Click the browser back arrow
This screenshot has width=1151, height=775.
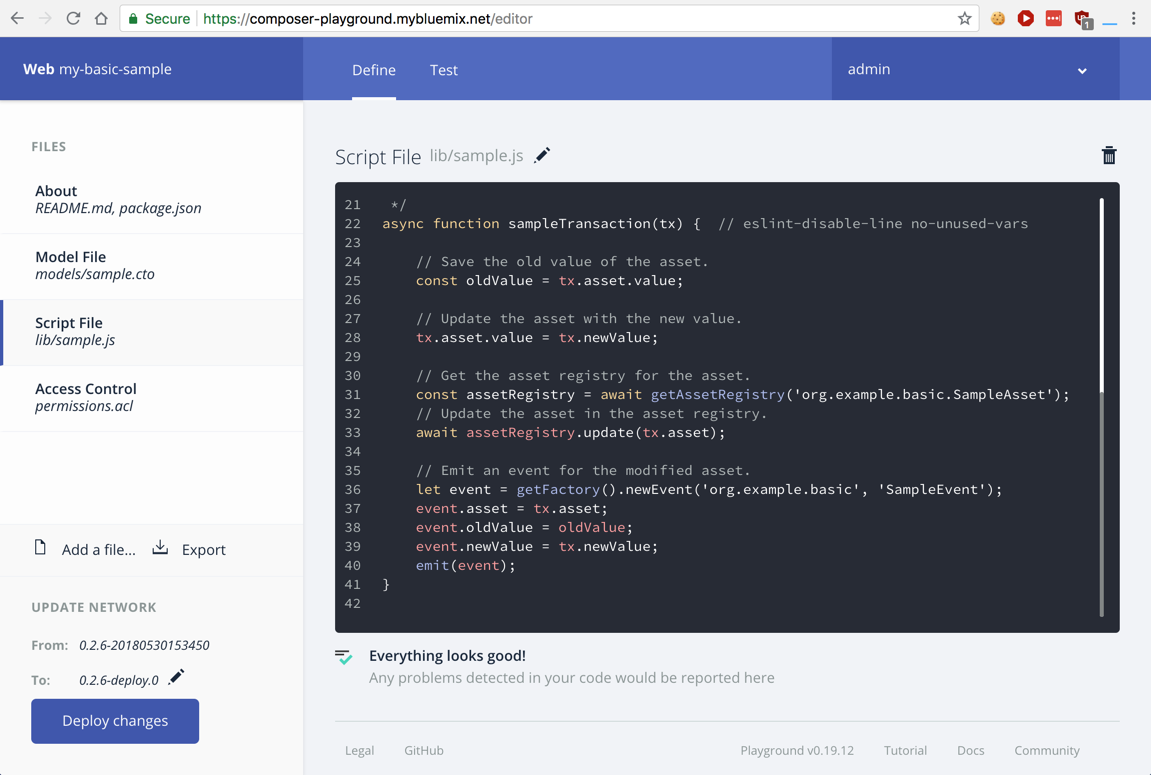pos(17,18)
